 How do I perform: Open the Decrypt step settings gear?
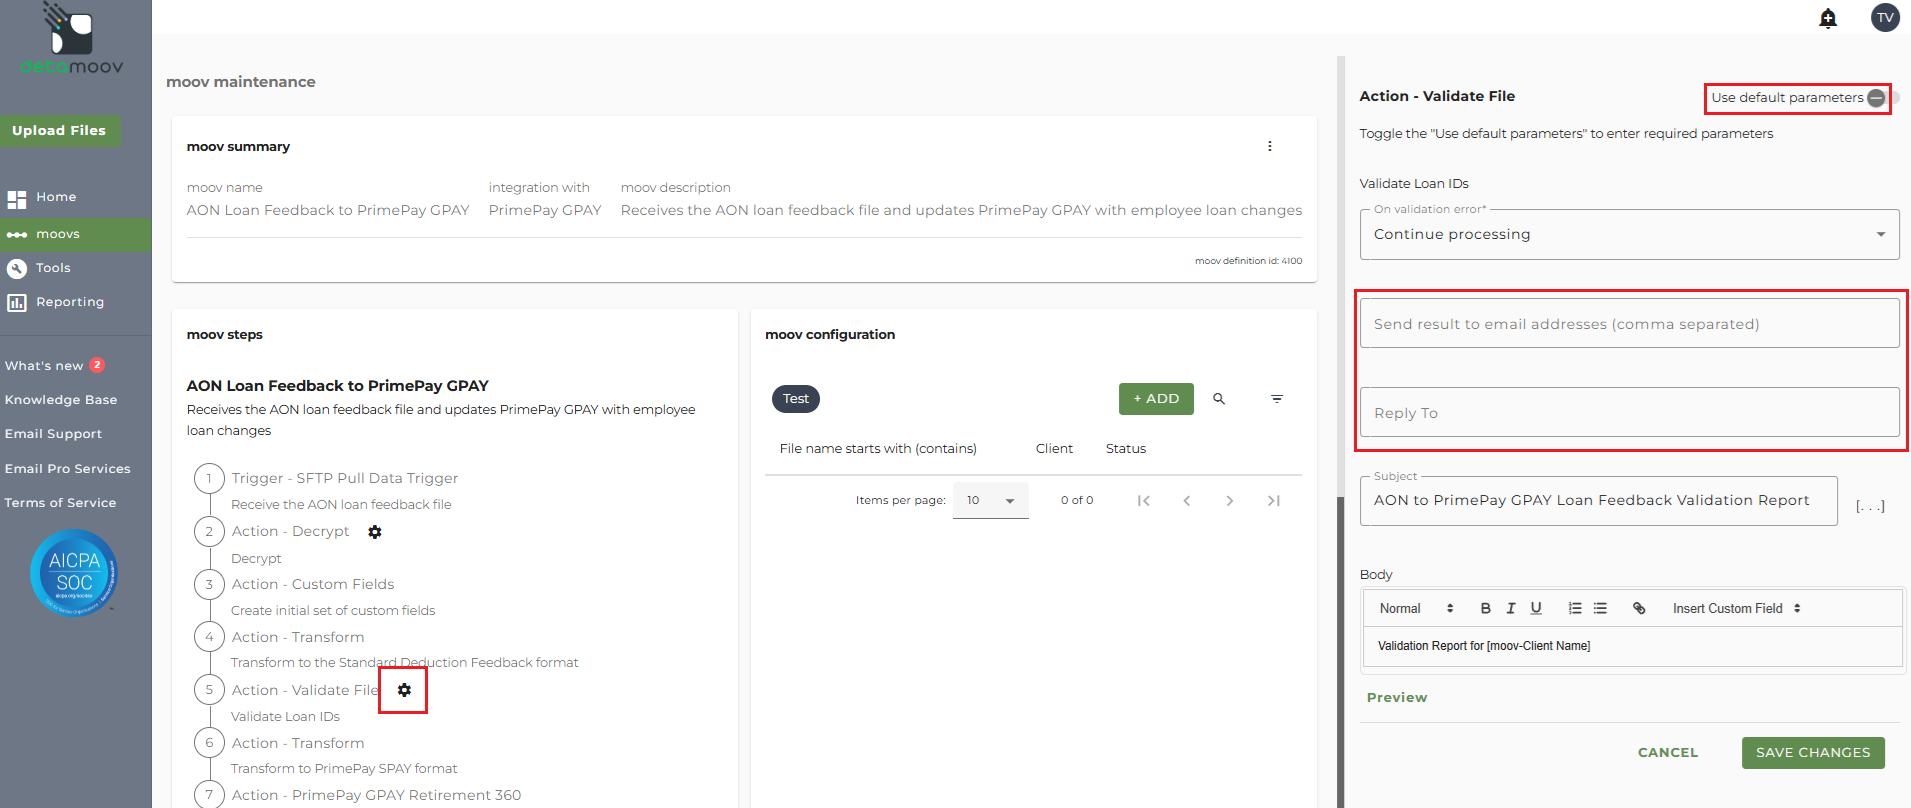pyautogui.click(x=375, y=532)
